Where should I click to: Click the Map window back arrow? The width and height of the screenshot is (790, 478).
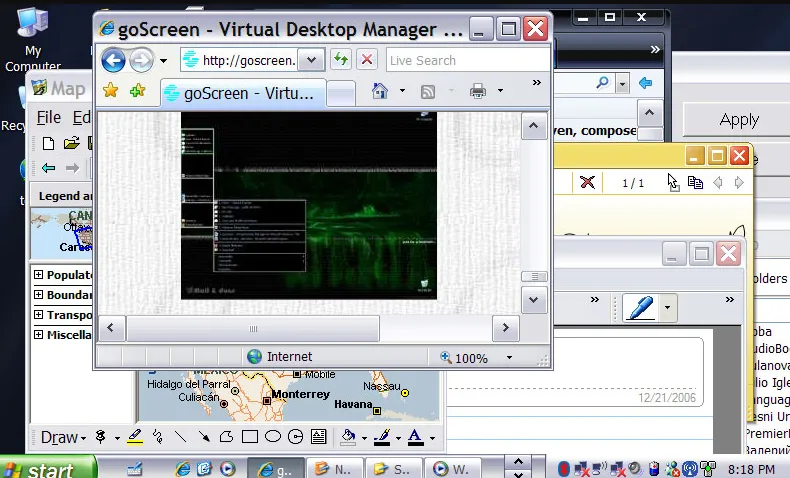click(x=48, y=168)
